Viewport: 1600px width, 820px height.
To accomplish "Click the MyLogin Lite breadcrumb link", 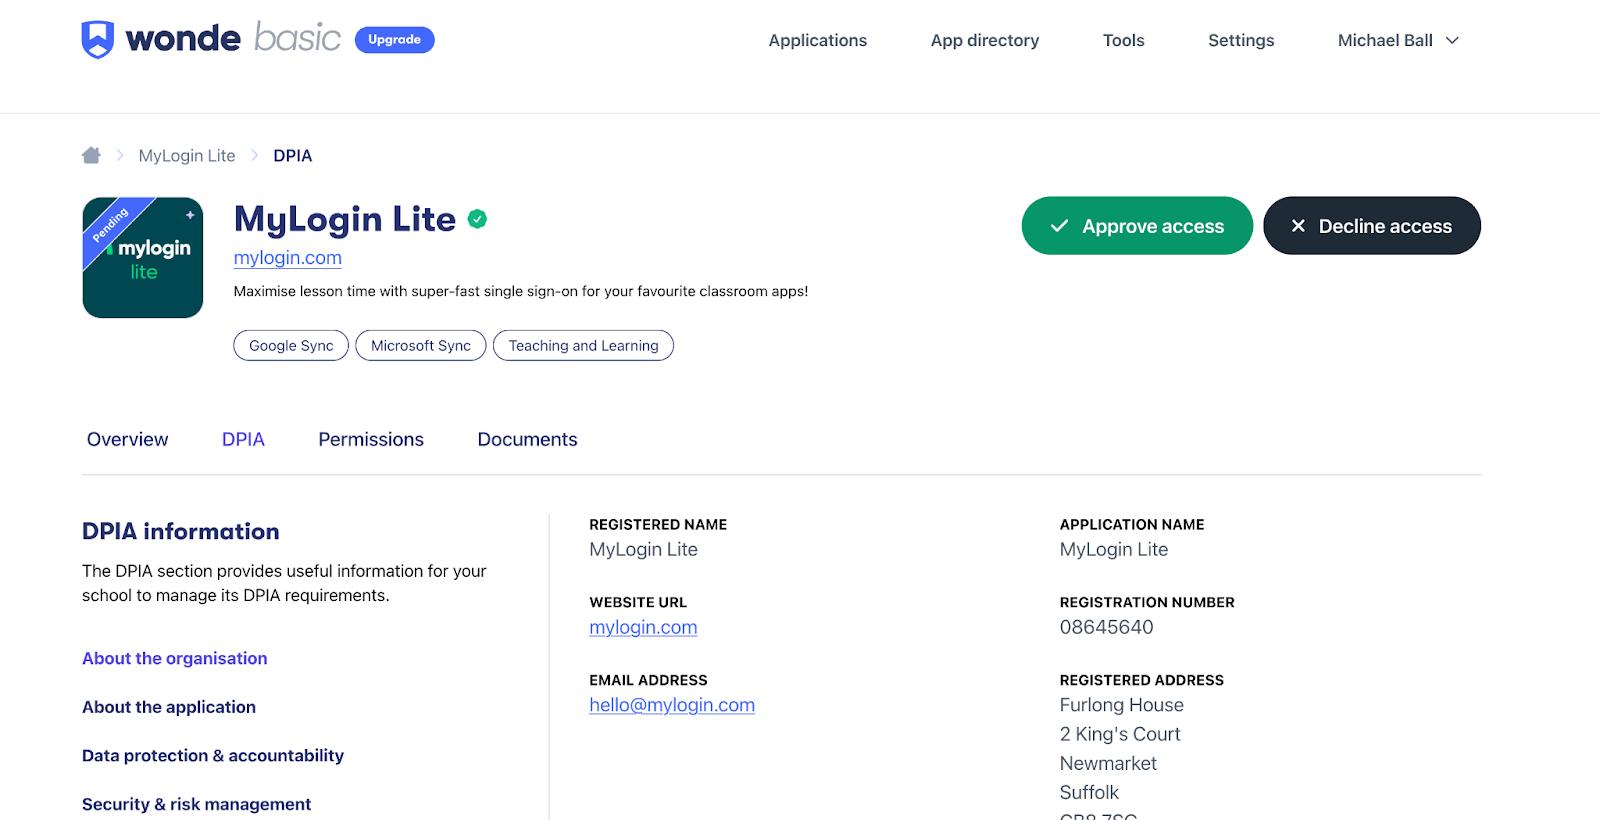I will click(187, 156).
